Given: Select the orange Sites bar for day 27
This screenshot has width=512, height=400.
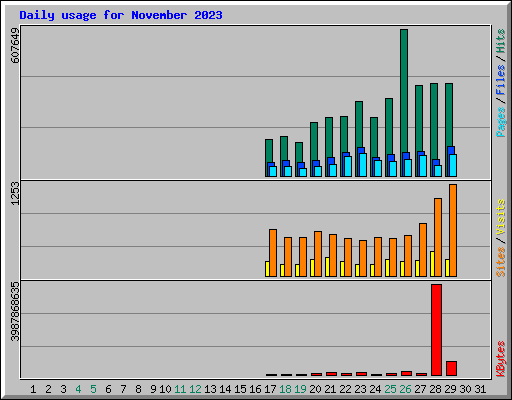Looking at the screenshot, I should [x=423, y=250].
